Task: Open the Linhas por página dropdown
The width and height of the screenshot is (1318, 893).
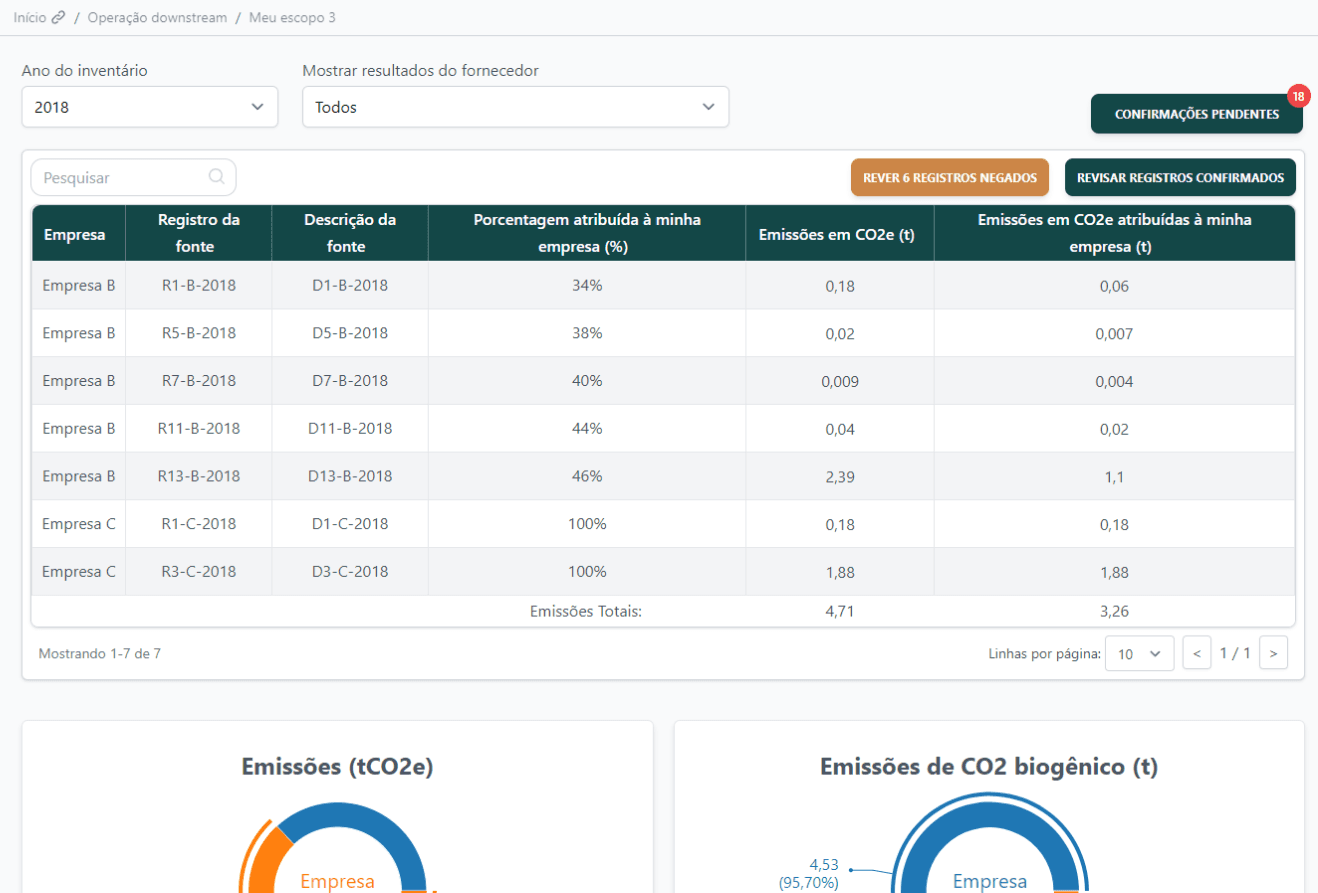Action: pos(1139,654)
